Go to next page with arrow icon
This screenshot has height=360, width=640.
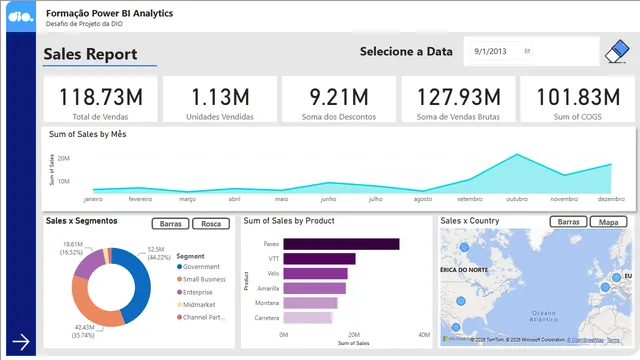(21, 342)
